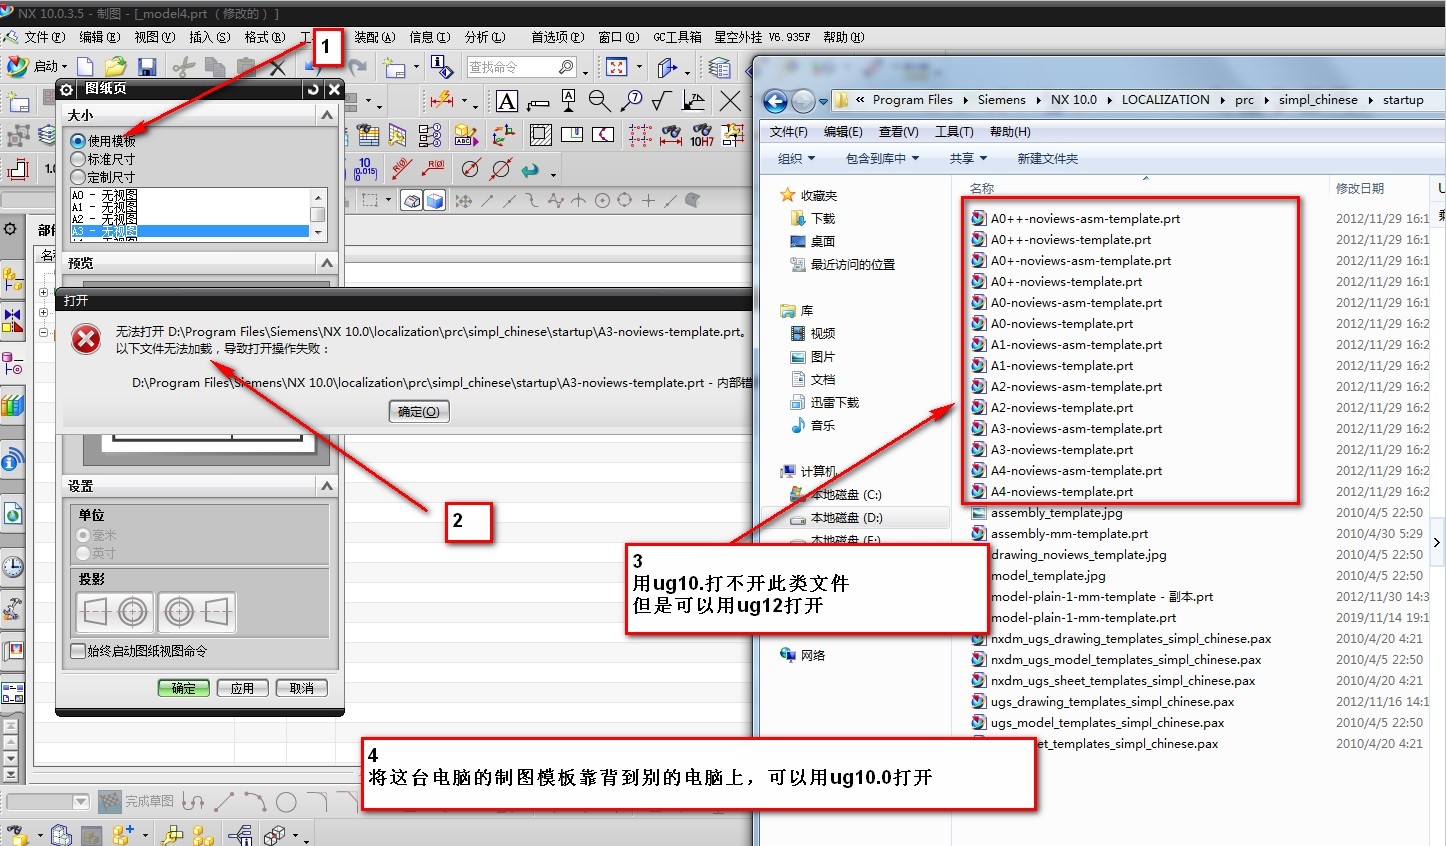Click the Save floppy disk icon
This screenshot has height=846, width=1446.
click(147, 67)
